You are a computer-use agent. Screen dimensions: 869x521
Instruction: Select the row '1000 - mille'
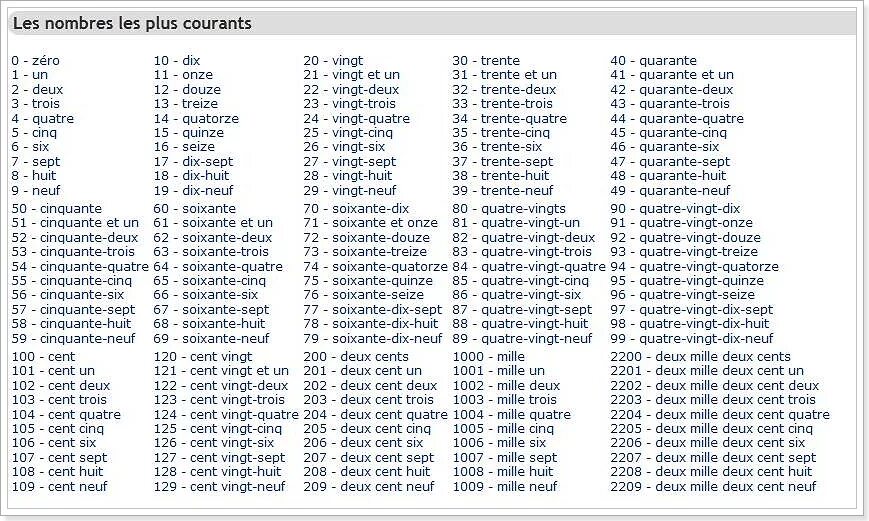tap(488, 356)
